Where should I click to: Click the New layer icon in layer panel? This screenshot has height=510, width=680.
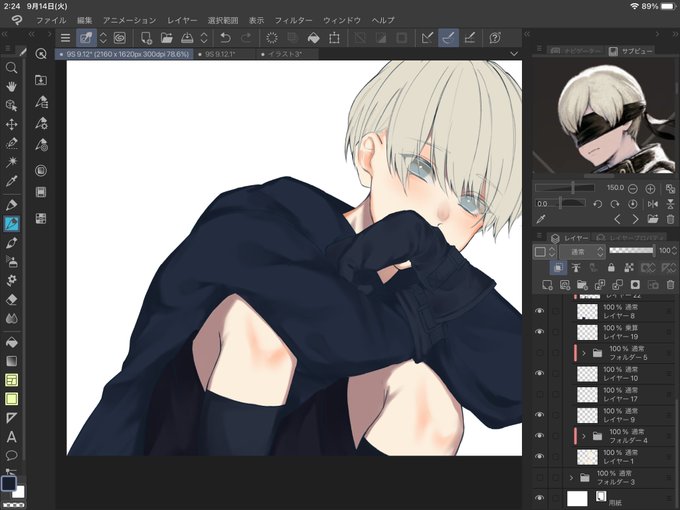pyautogui.click(x=547, y=285)
